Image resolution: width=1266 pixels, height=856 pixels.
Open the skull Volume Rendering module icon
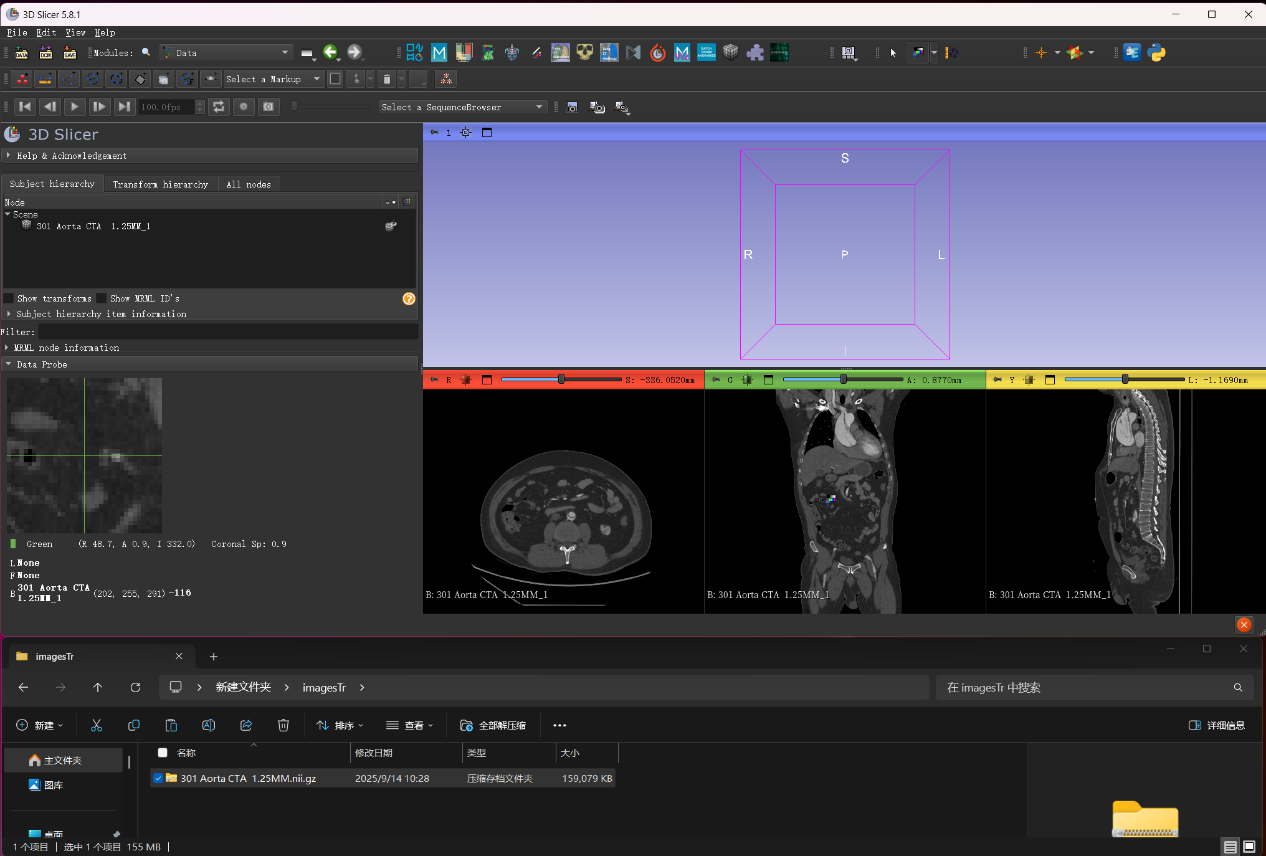[x=585, y=52]
